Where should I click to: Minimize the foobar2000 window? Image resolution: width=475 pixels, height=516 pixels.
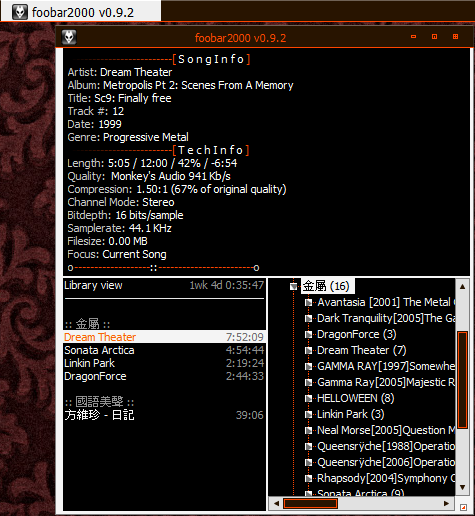(414, 37)
